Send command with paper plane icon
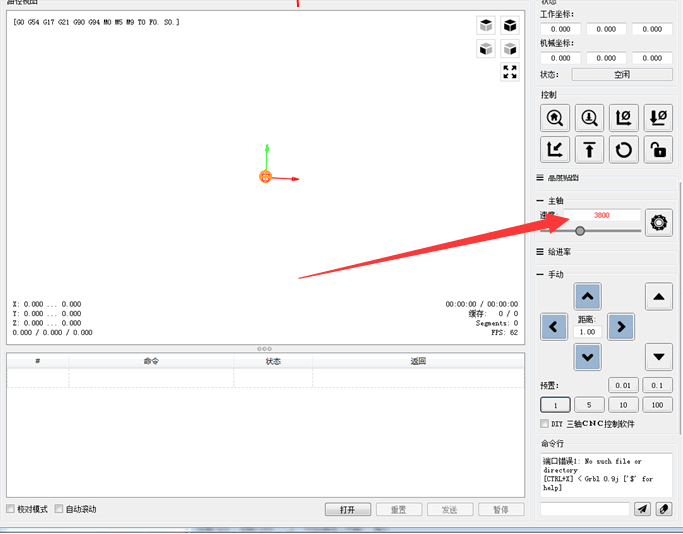The image size is (683, 534). [642, 509]
